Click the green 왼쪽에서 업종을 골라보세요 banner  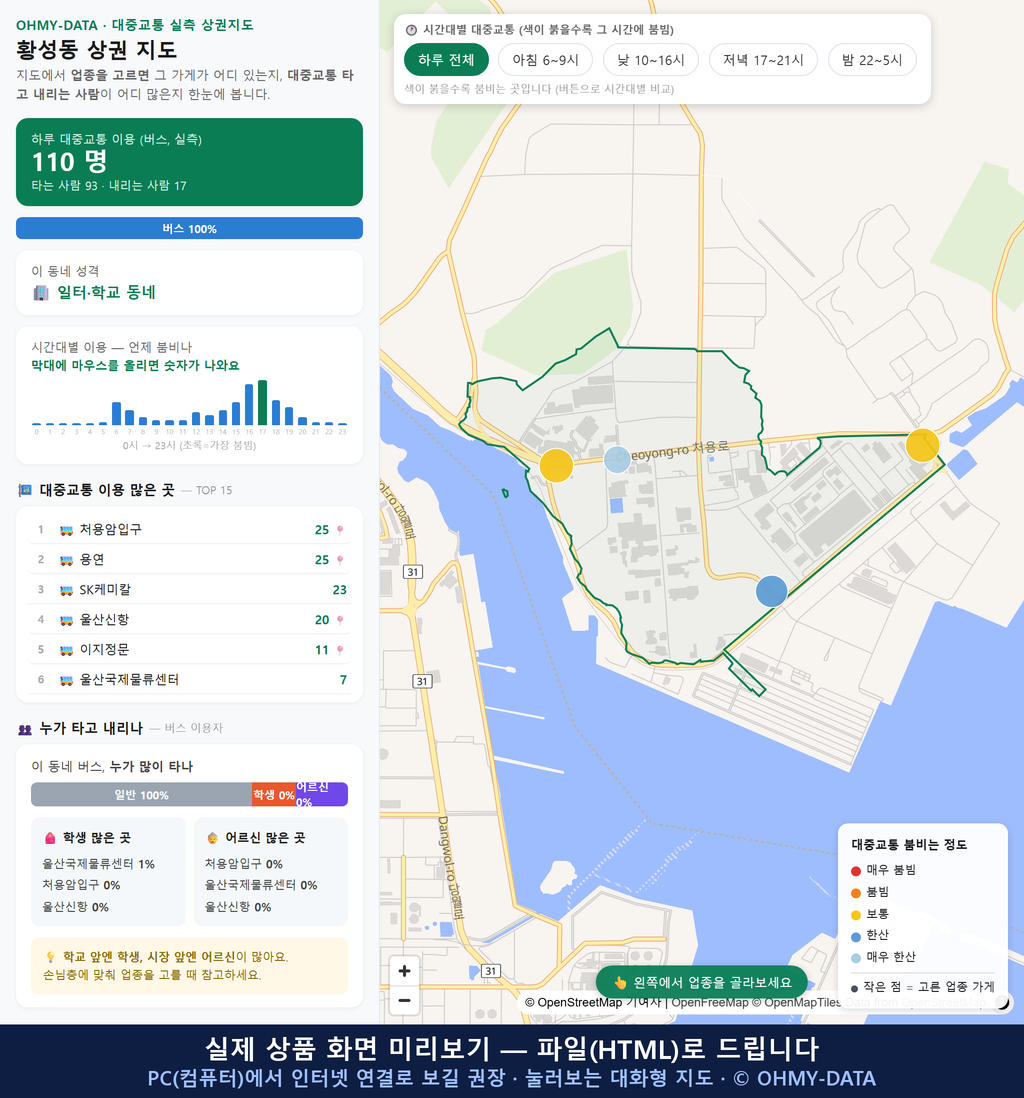pyautogui.click(x=701, y=982)
